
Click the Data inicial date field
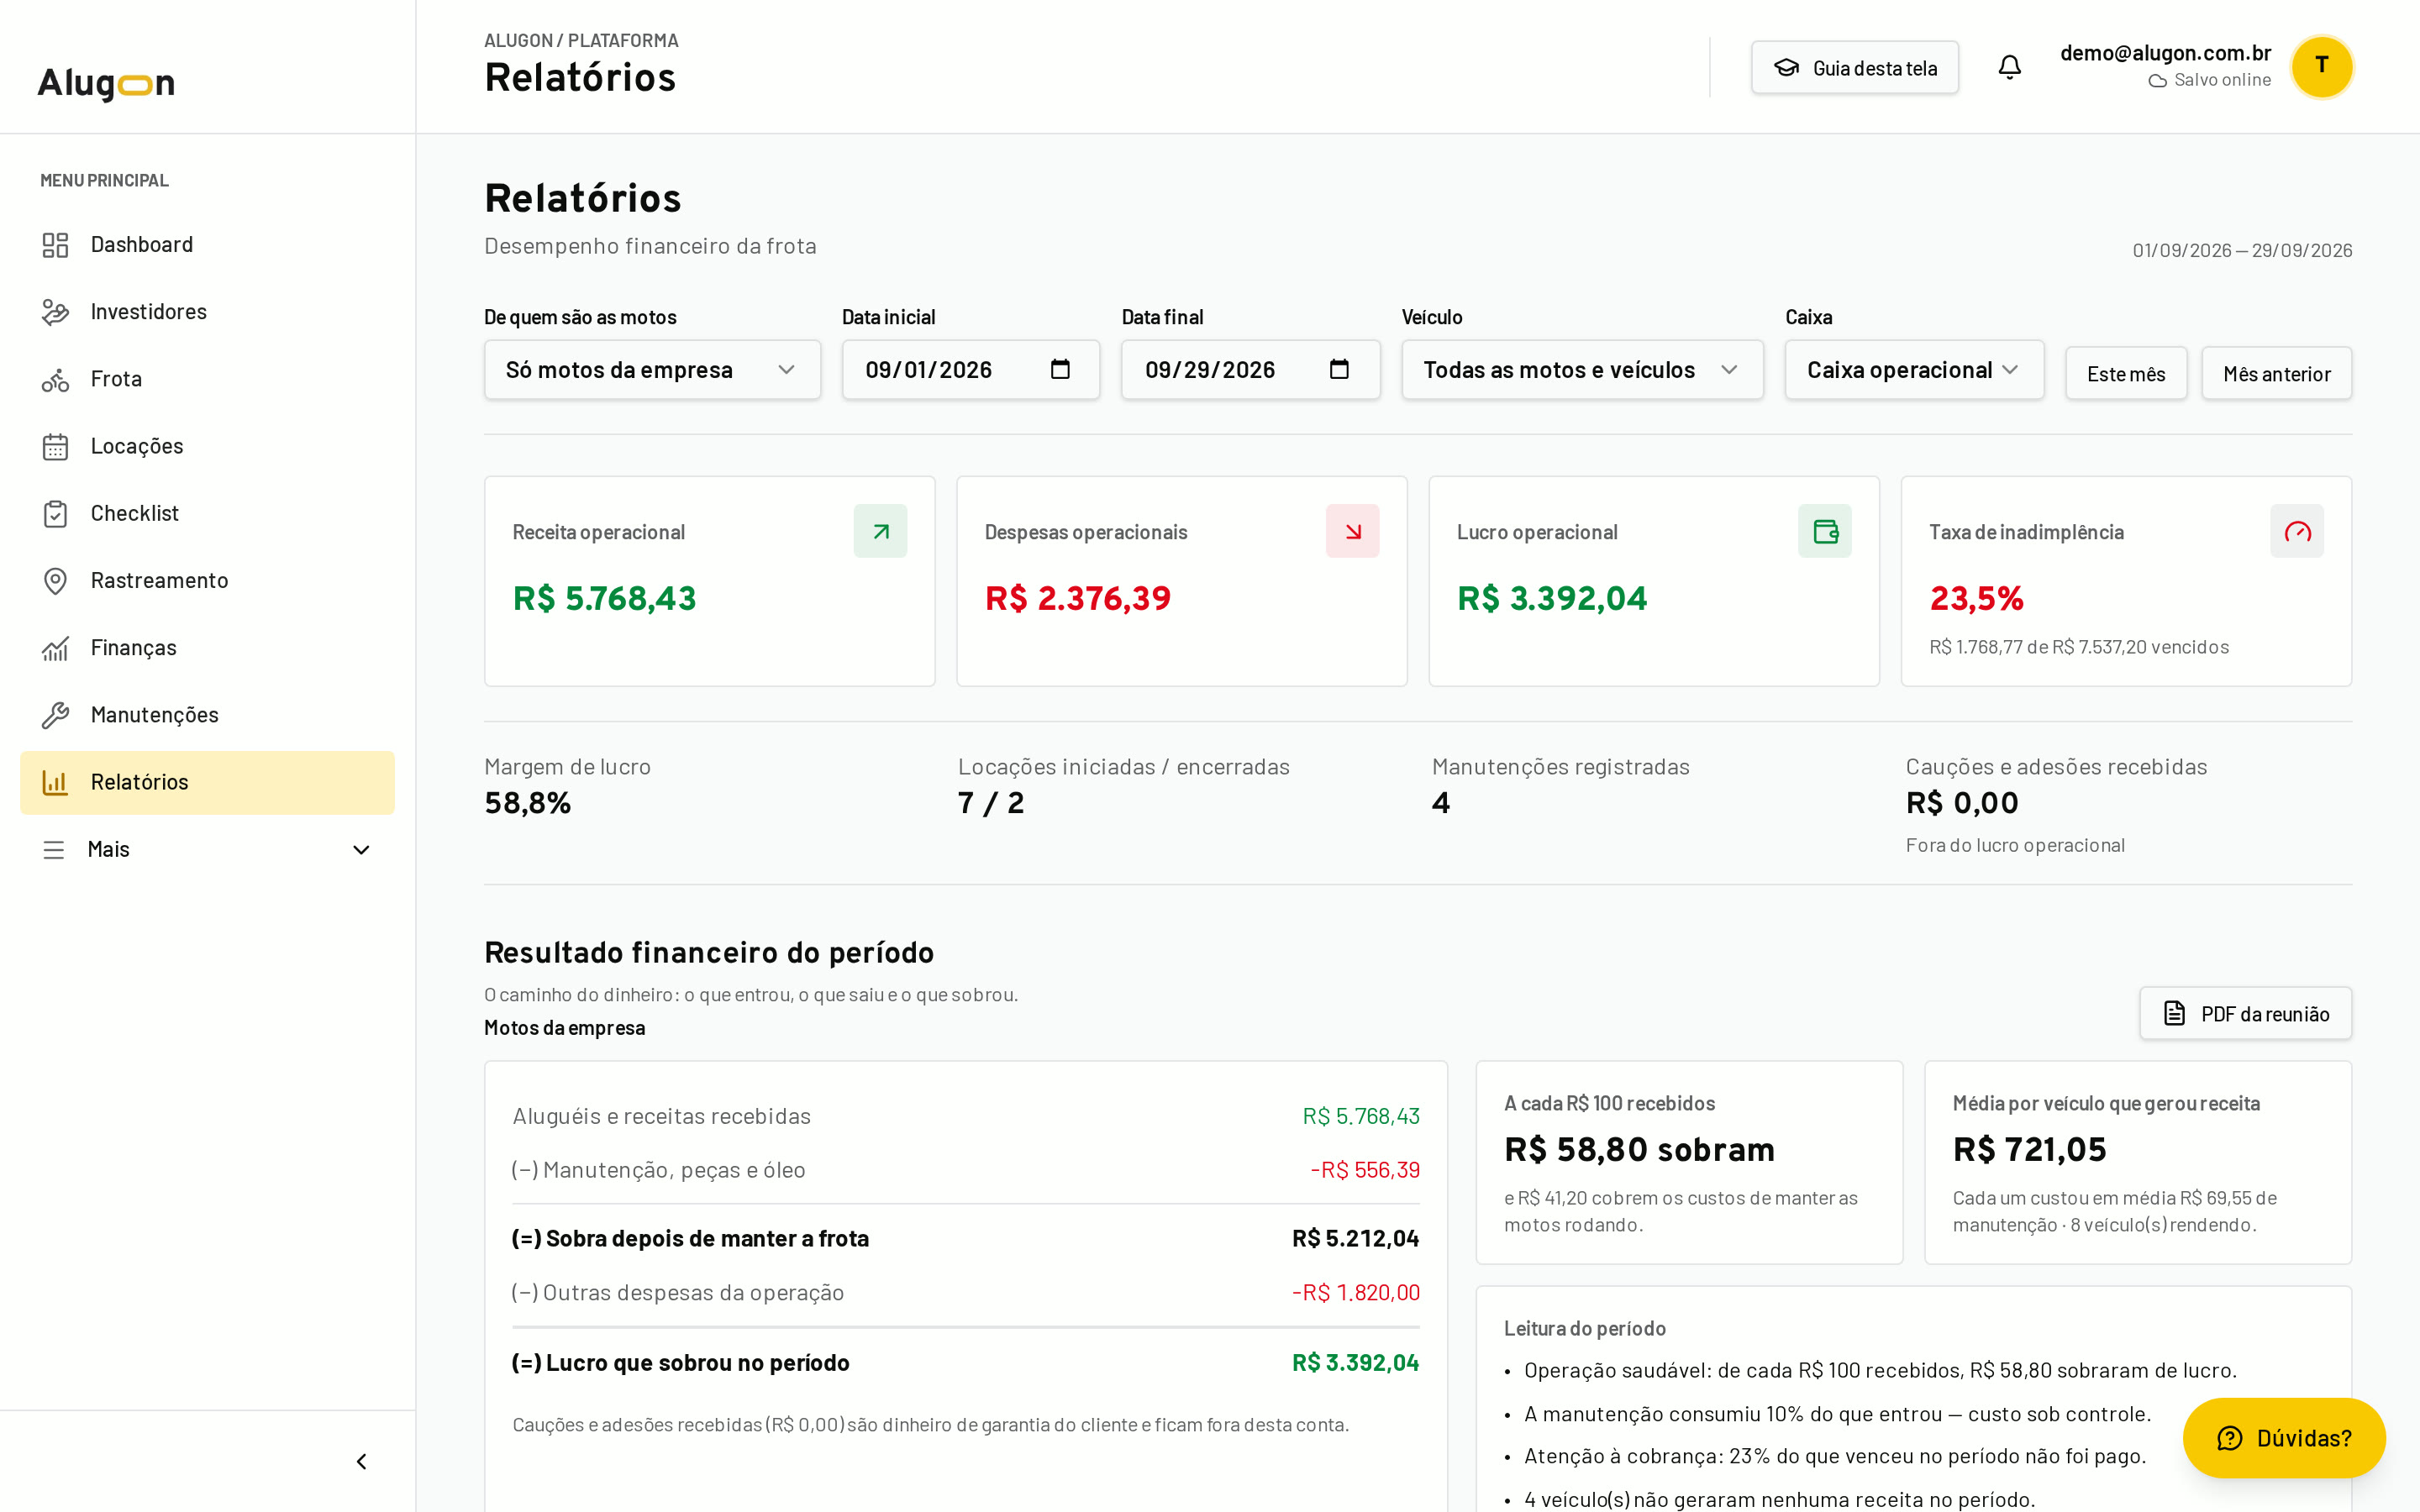(x=970, y=370)
